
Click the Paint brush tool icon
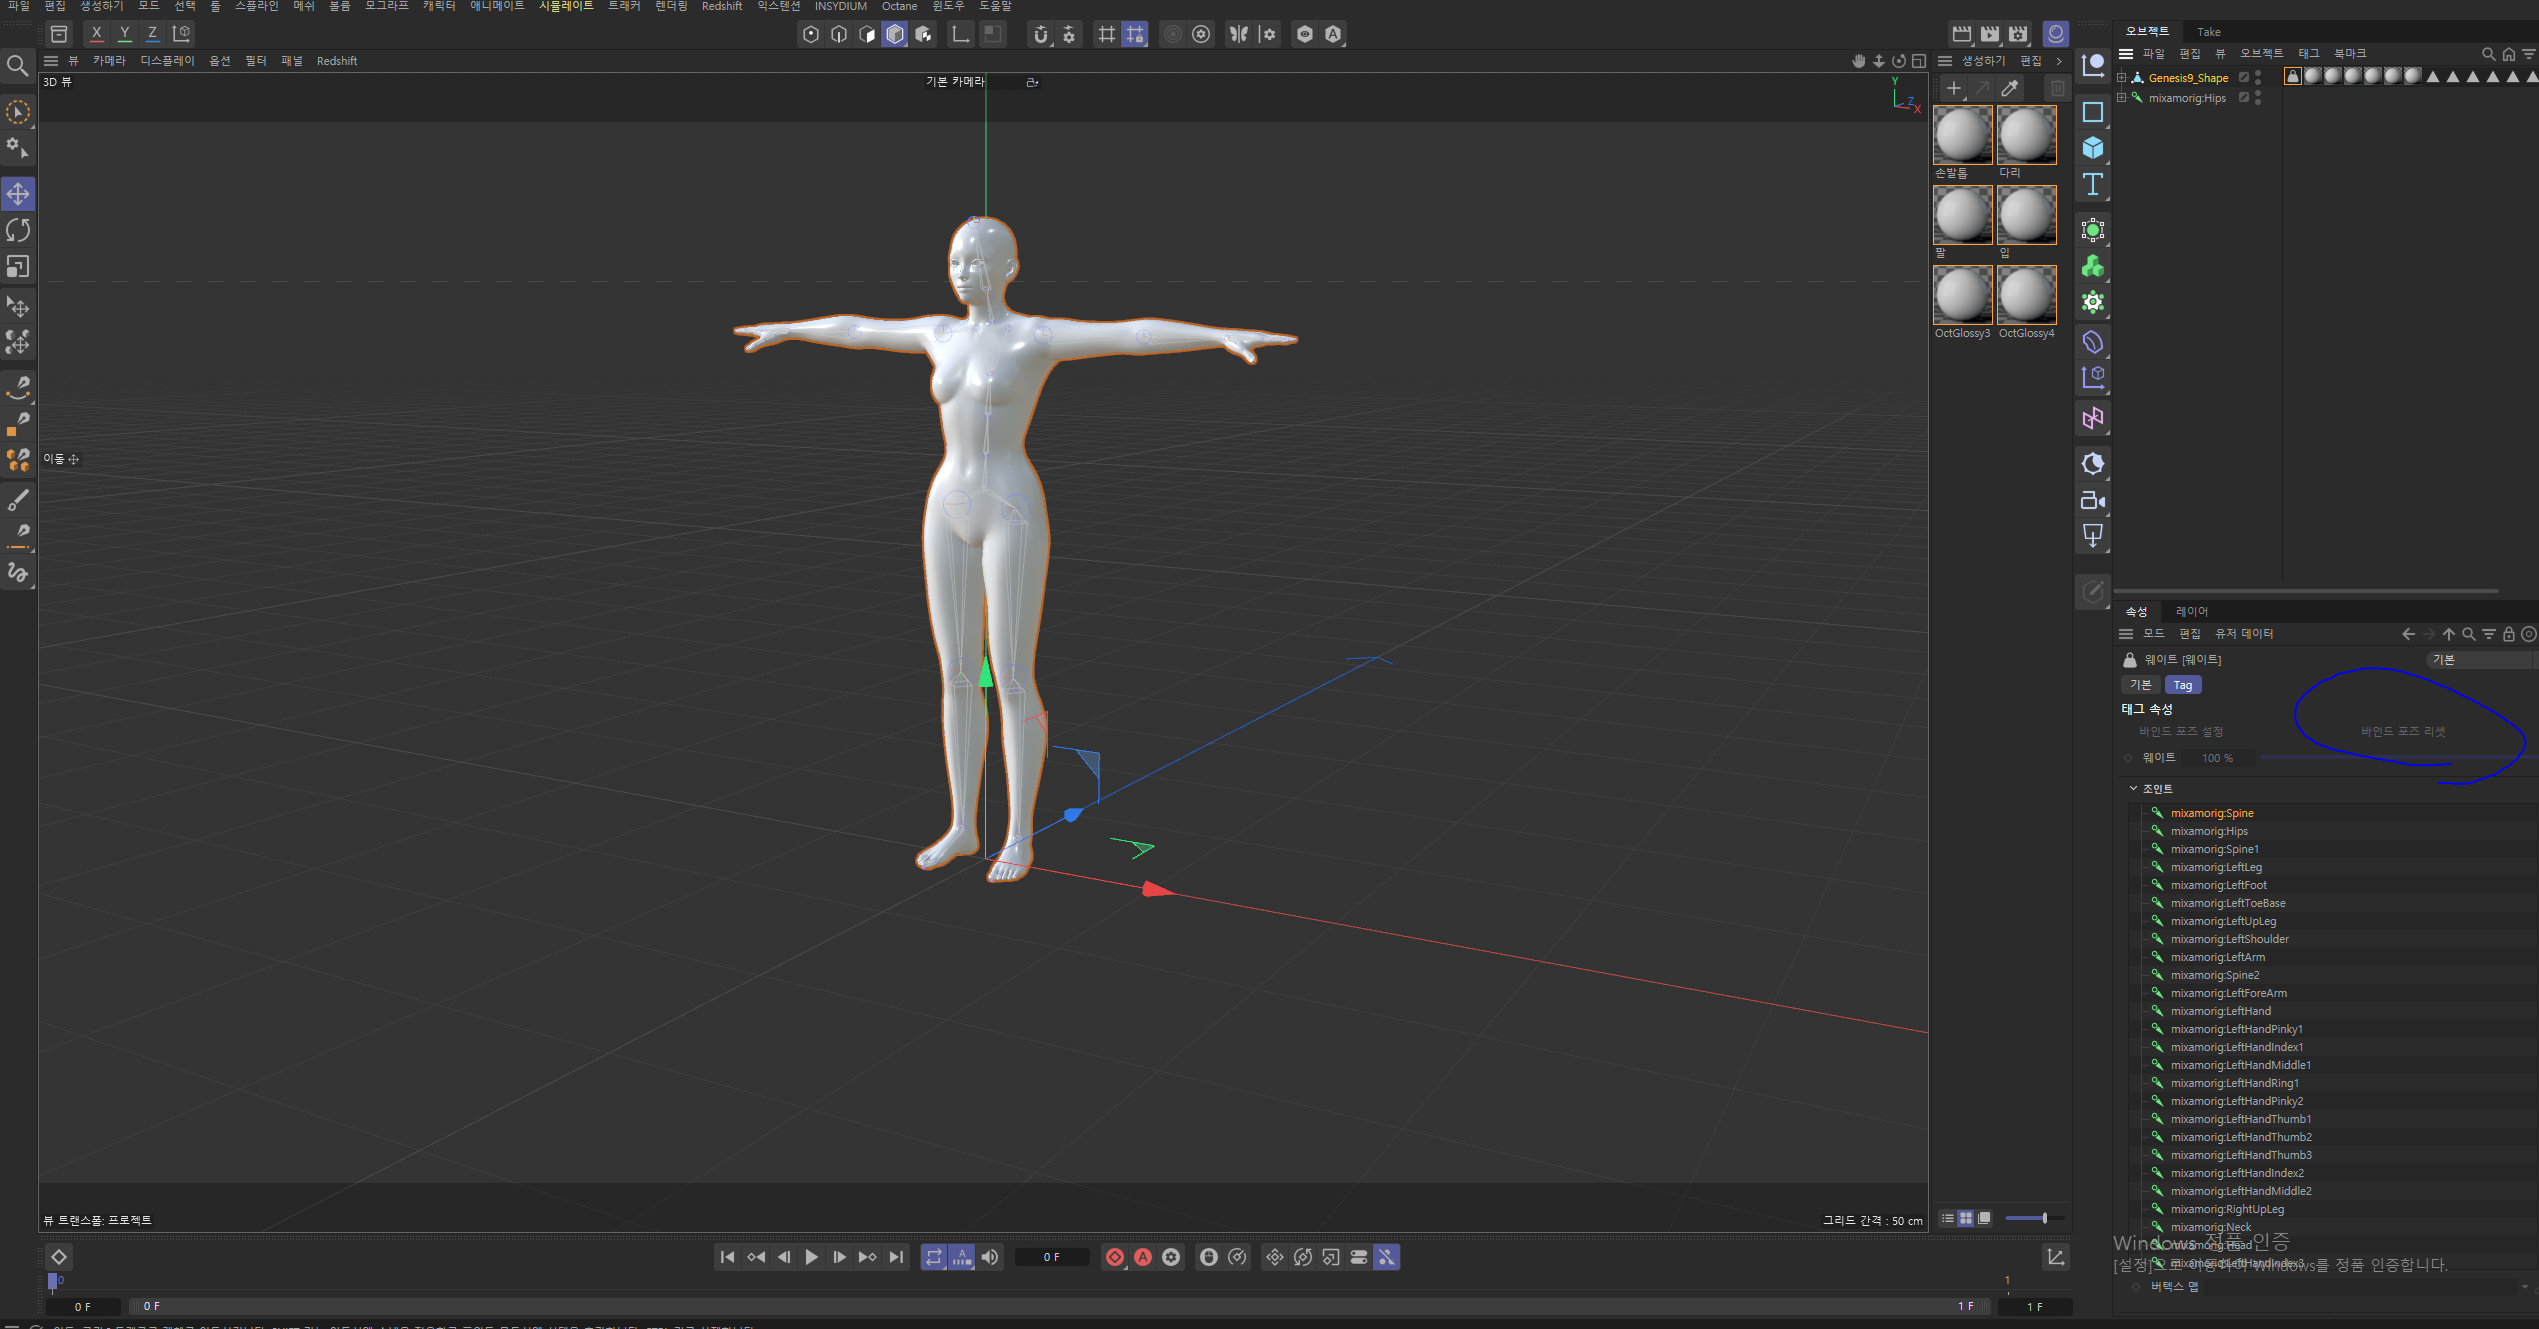pyautogui.click(x=18, y=498)
